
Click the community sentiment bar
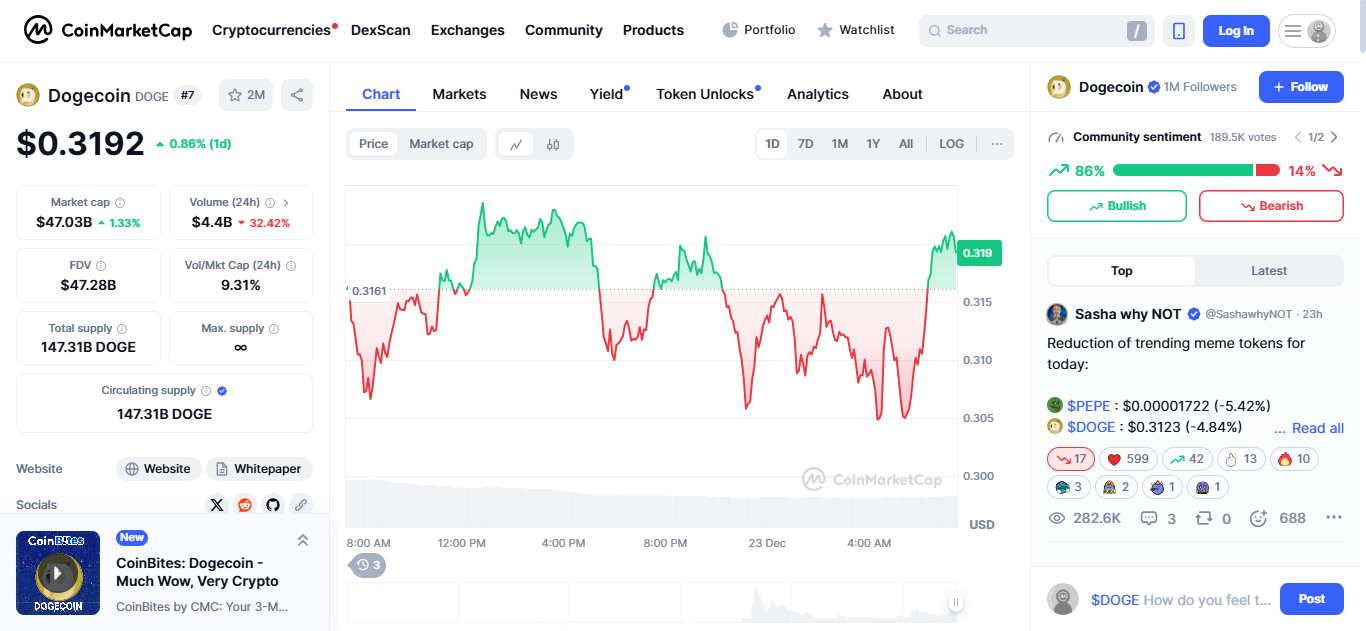1196,170
